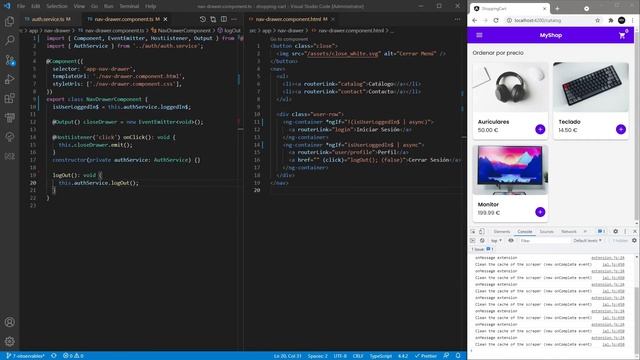Add Monitor to the cart
Viewport: 640px width, 360px height.
coord(540,212)
